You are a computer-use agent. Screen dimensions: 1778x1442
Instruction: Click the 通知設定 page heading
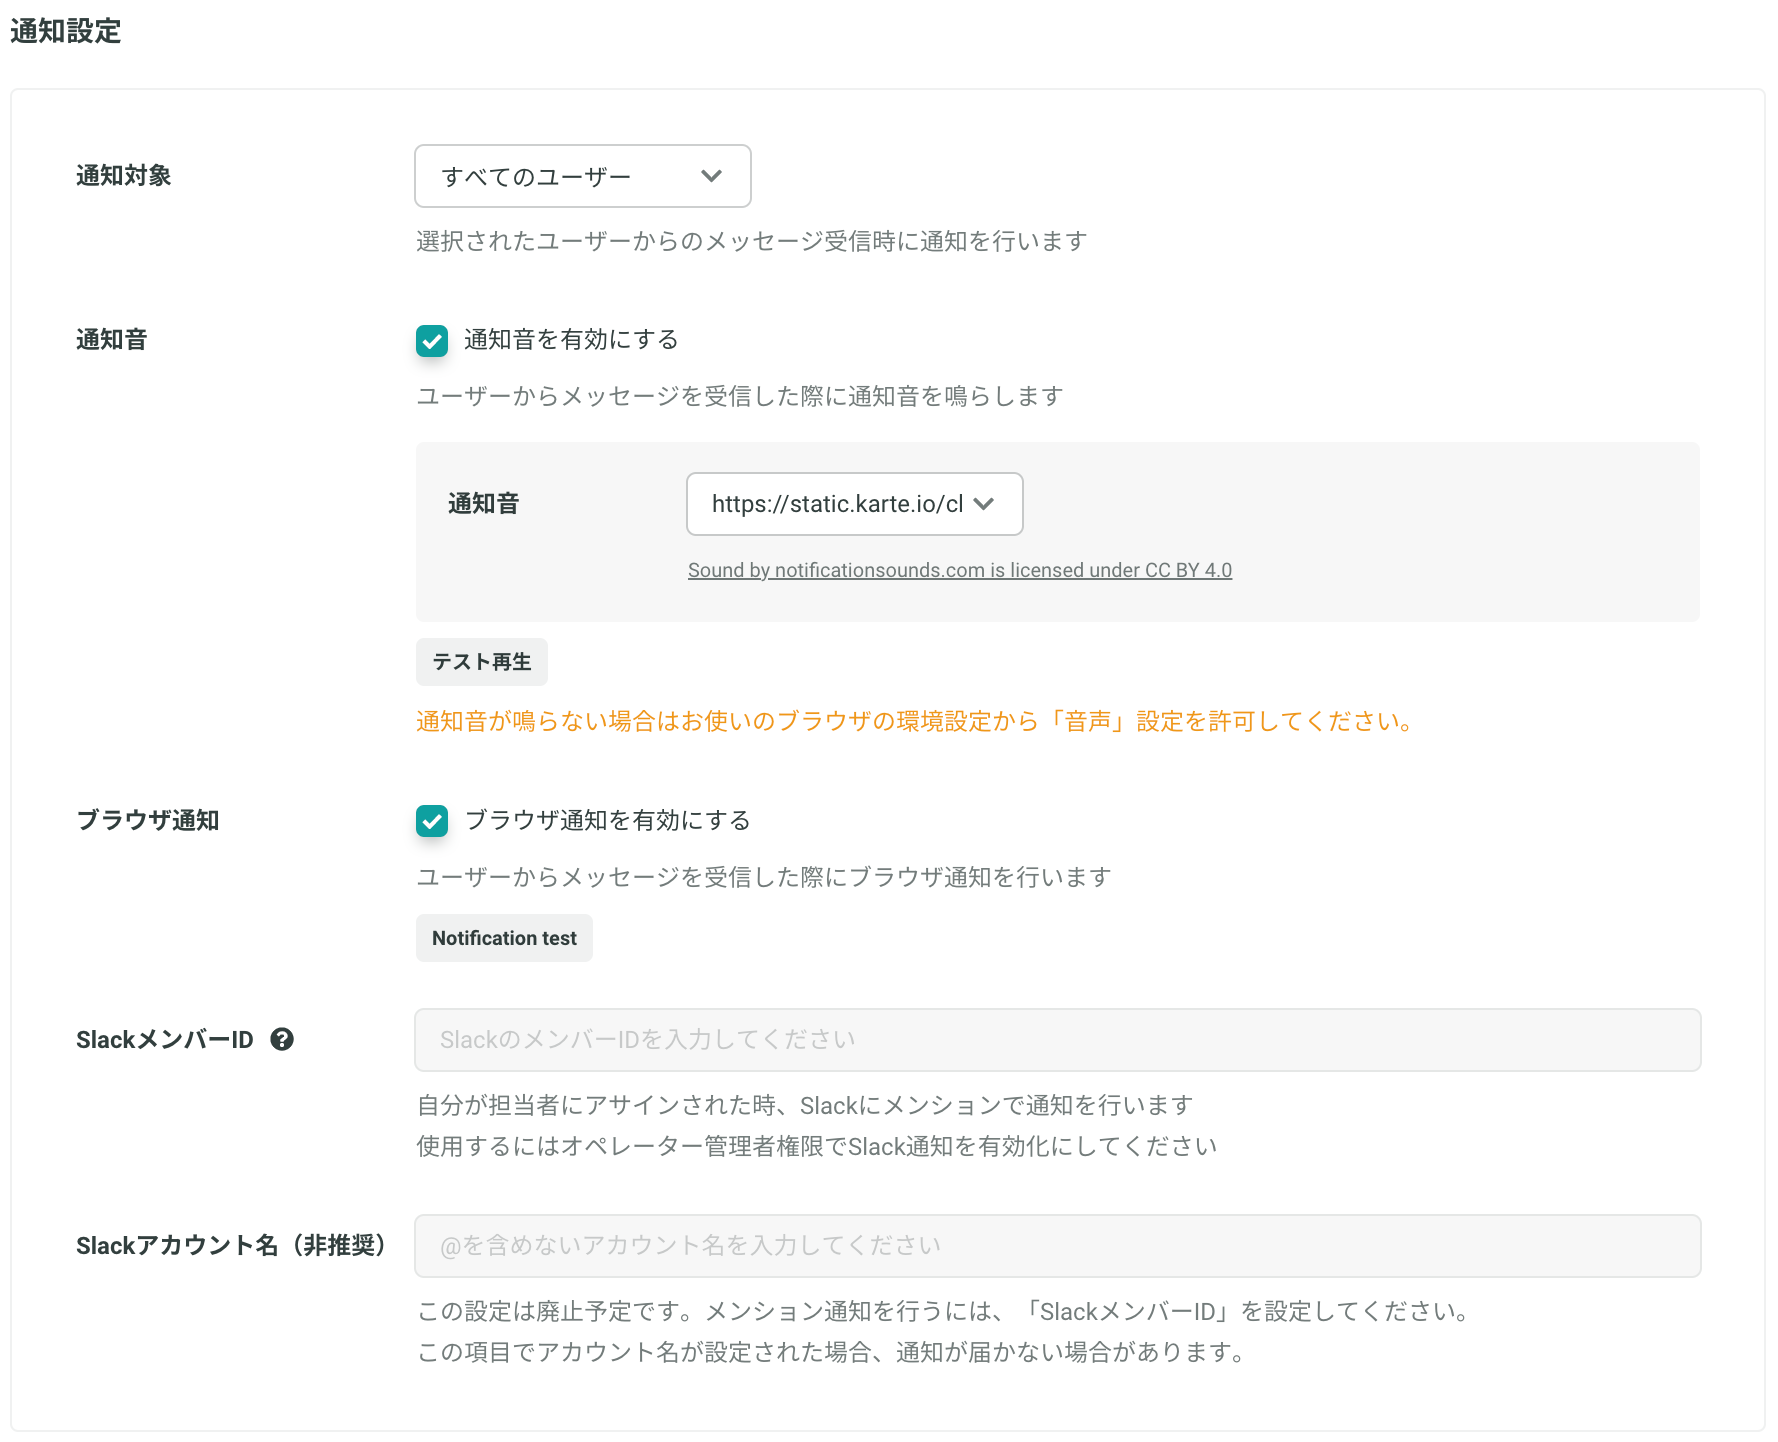66,31
